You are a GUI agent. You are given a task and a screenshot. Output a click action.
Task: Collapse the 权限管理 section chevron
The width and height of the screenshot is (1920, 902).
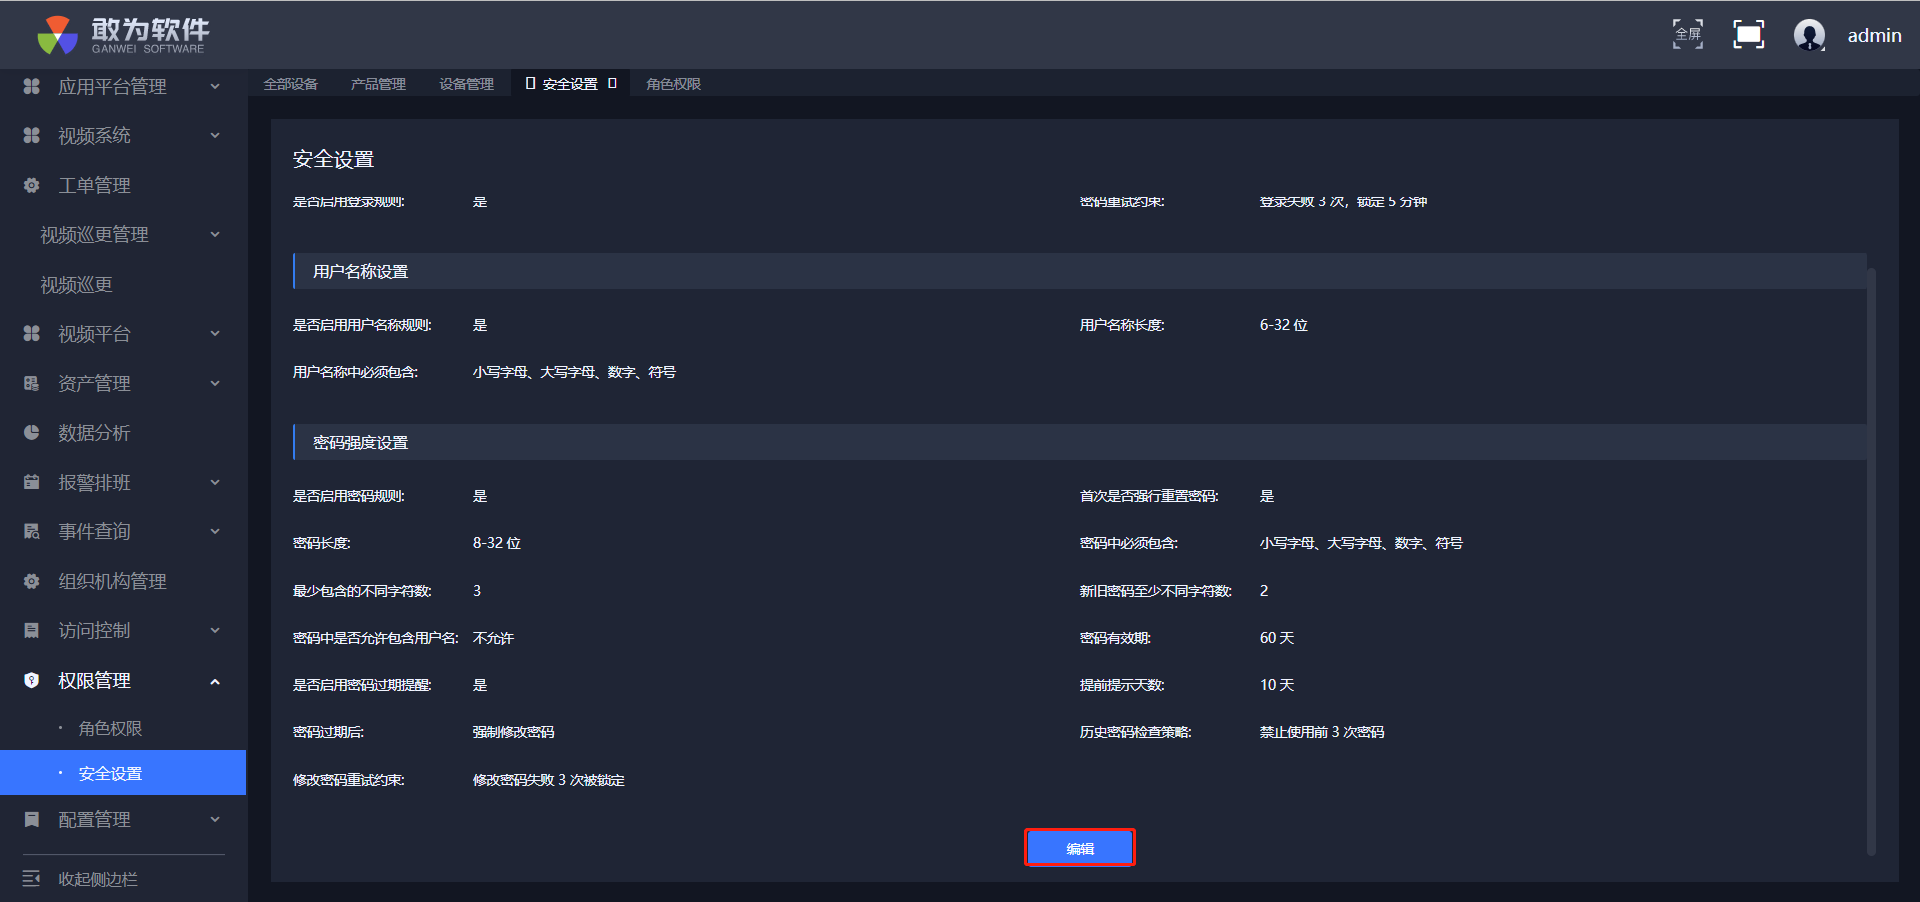215,681
